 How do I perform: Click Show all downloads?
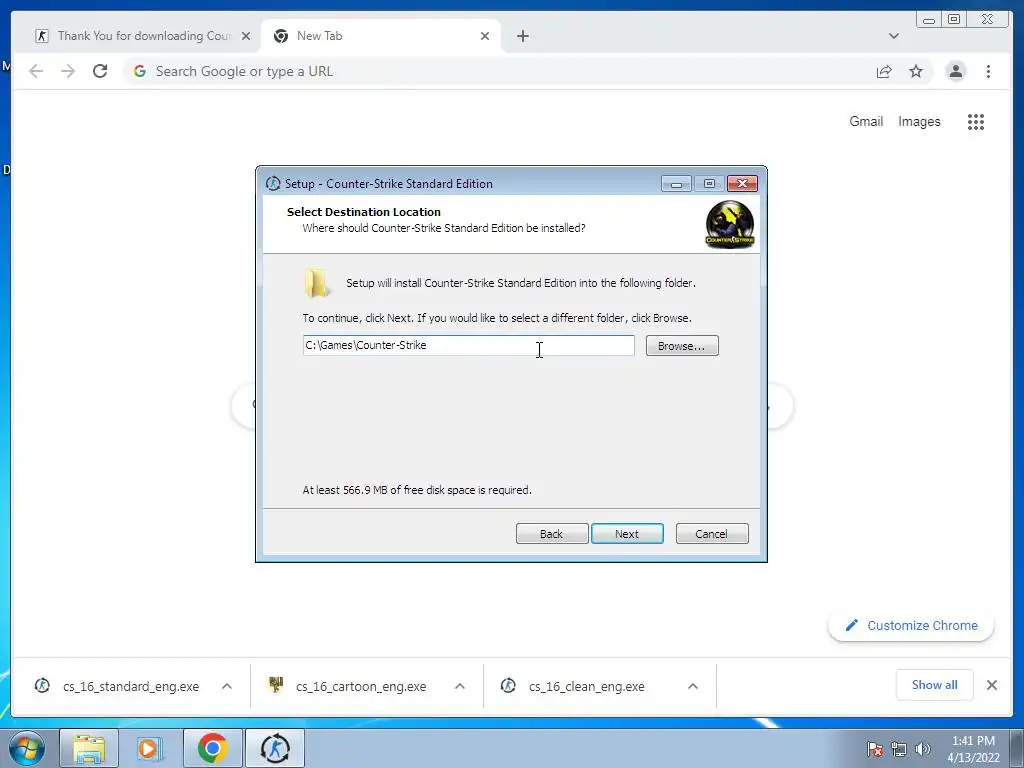[935, 684]
